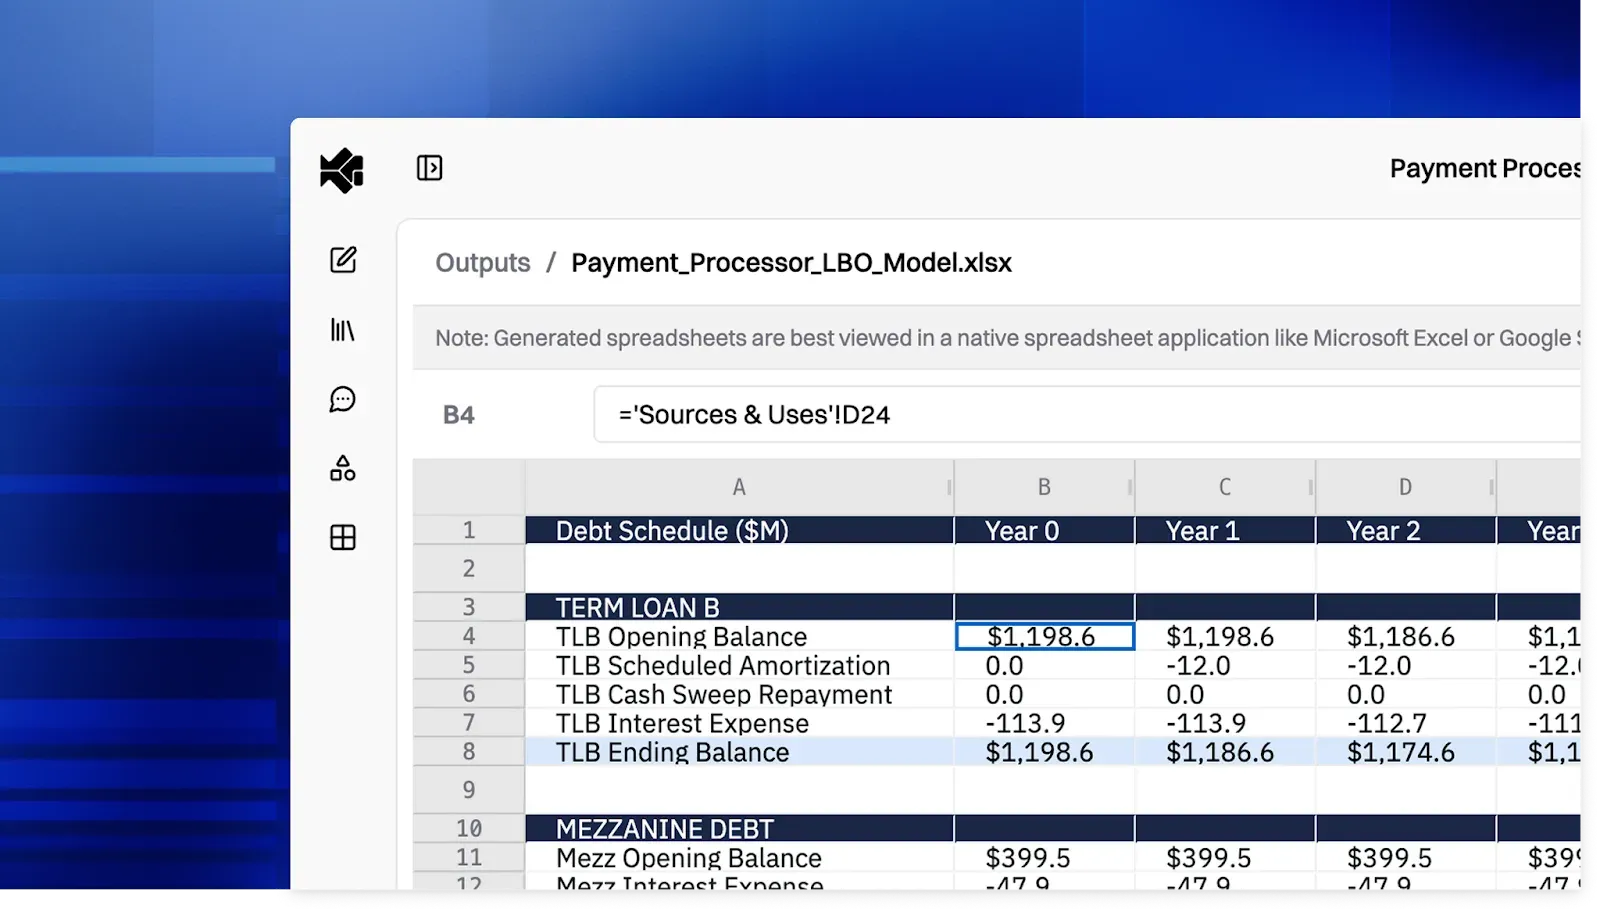Select TLB Ending Balance label cell

pyautogui.click(x=739, y=752)
